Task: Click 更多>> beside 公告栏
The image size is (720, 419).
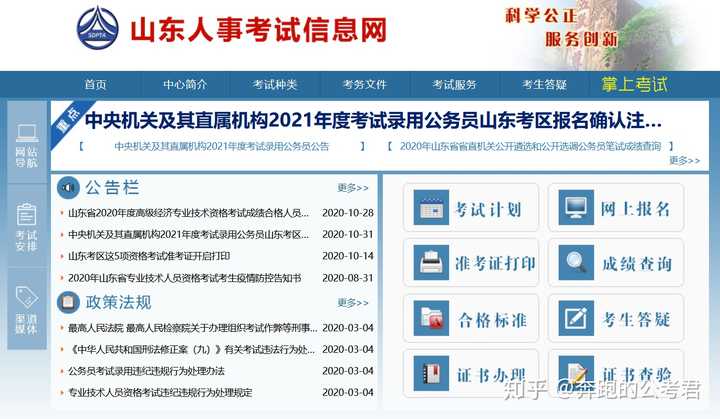Action: pyautogui.click(x=353, y=188)
